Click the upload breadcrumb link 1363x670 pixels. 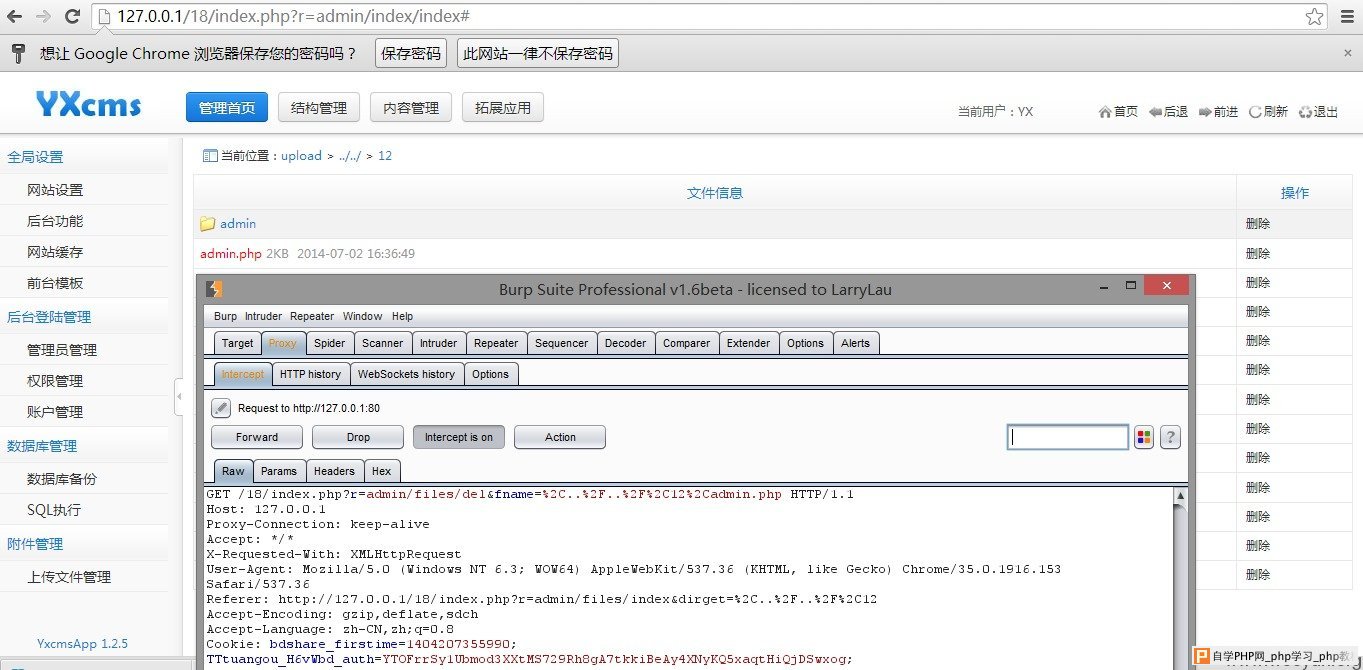tap(301, 156)
